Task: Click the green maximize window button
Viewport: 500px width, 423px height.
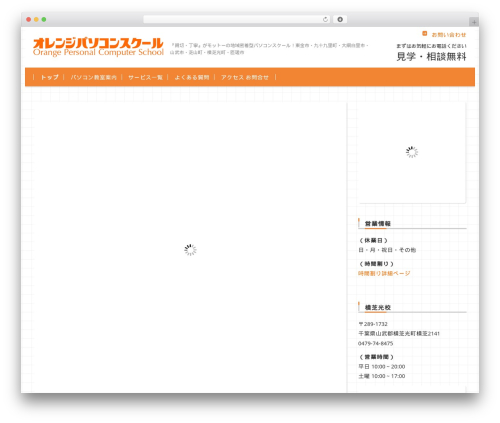Action: pos(44,20)
